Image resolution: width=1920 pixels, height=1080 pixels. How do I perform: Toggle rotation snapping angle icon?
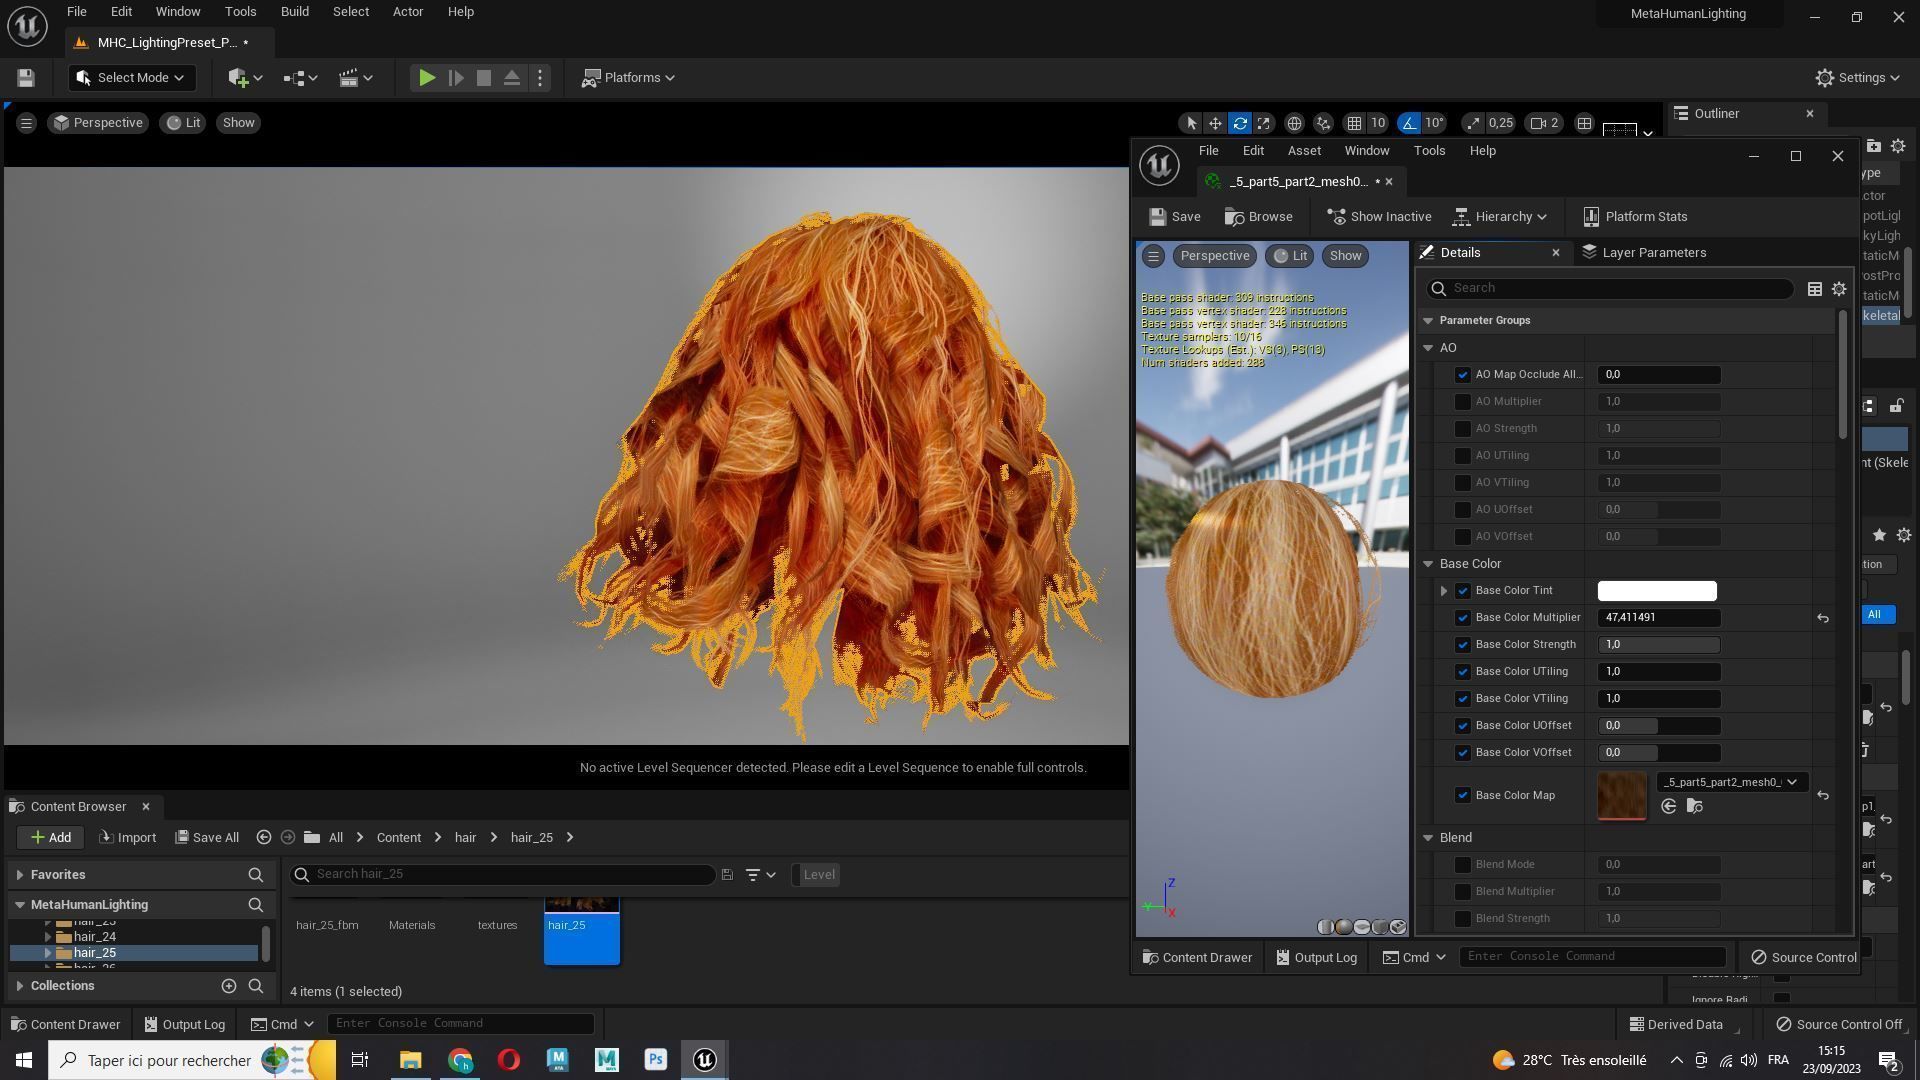click(x=1409, y=123)
